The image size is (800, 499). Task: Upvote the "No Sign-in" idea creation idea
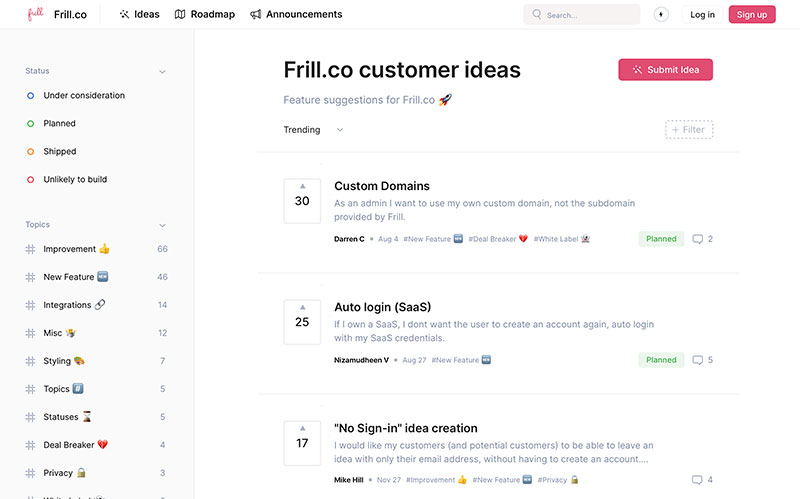pyautogui.click(x=302, y=443)
